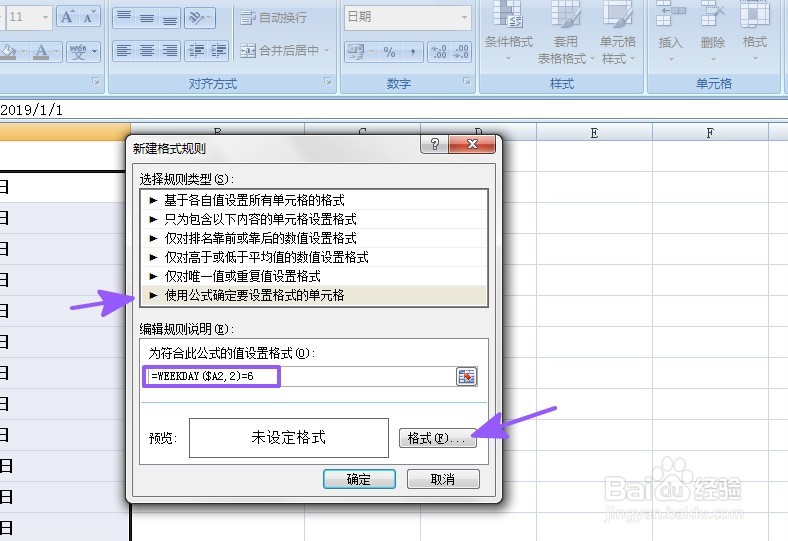This screenshot has height=541, width=788.
Task: Open 数字 number dialog launcher
Action: (466, 81)
